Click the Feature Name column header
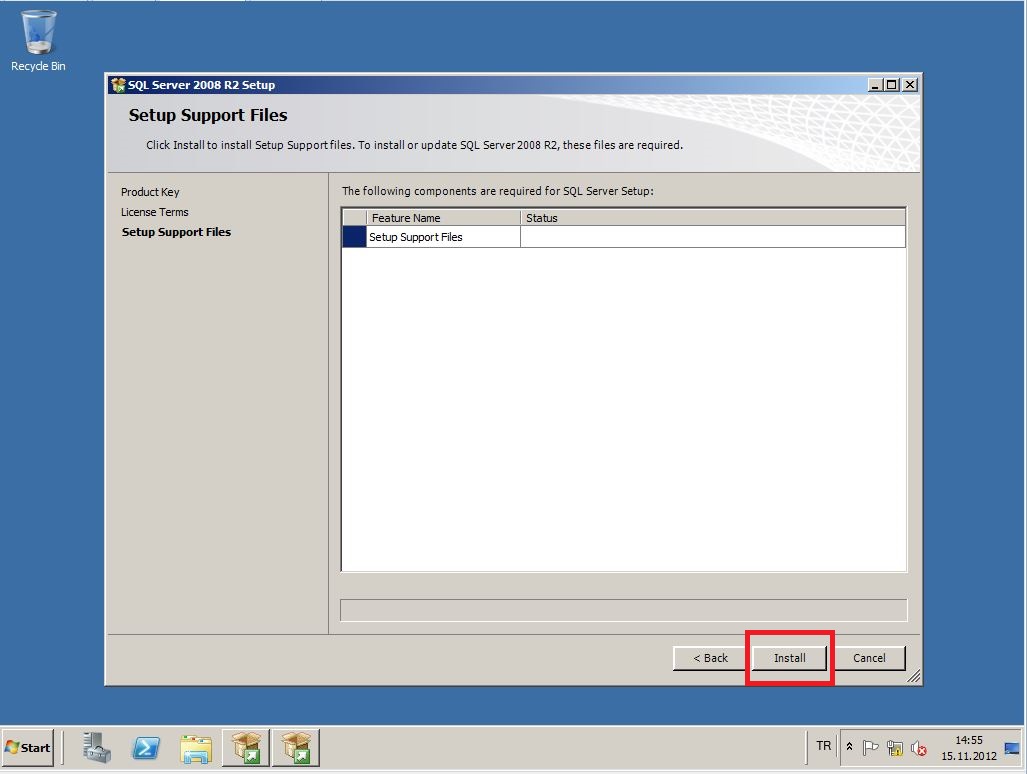The height and width of the screenshot is (774, 1027). pos(443,218)
